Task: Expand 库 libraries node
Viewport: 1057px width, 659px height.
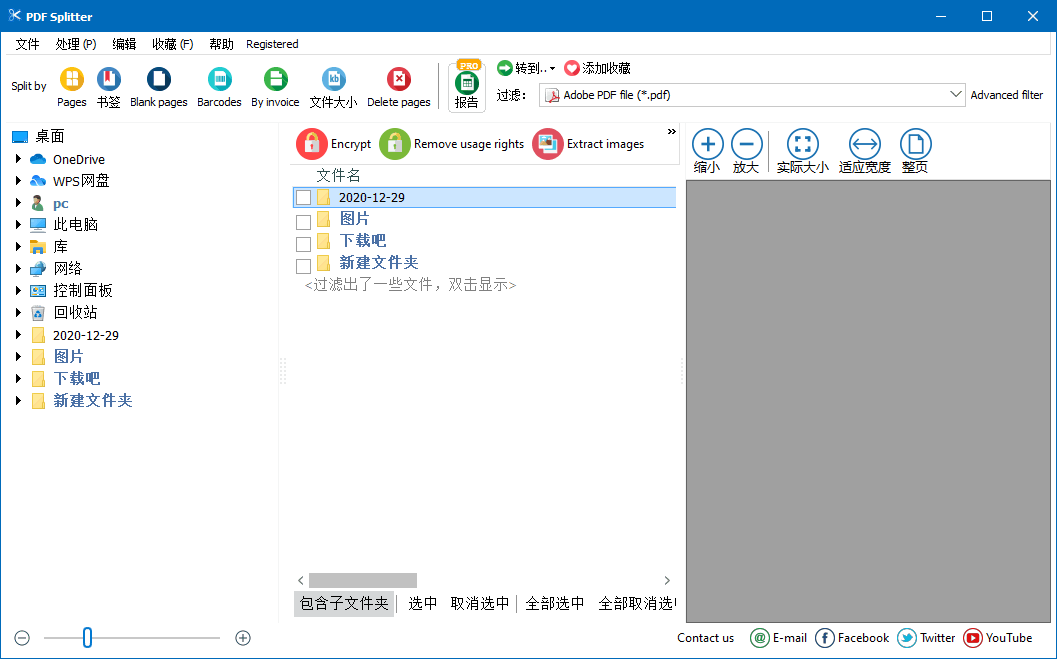Action: [x=18, y=247]
